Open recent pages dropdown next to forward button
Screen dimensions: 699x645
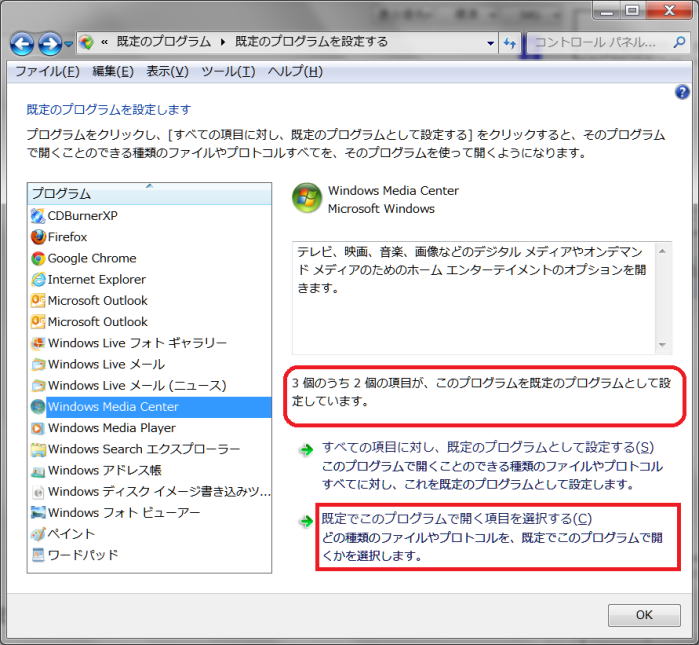pyautogui.click(x=68, y=44)
